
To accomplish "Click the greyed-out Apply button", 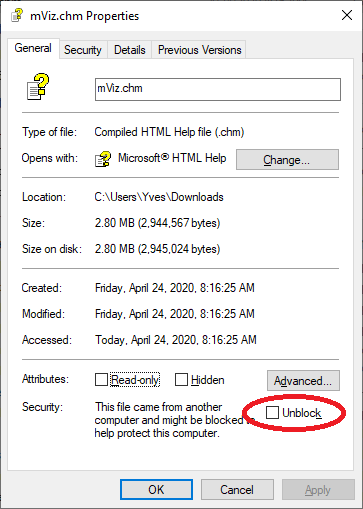I will click(318, 490).
